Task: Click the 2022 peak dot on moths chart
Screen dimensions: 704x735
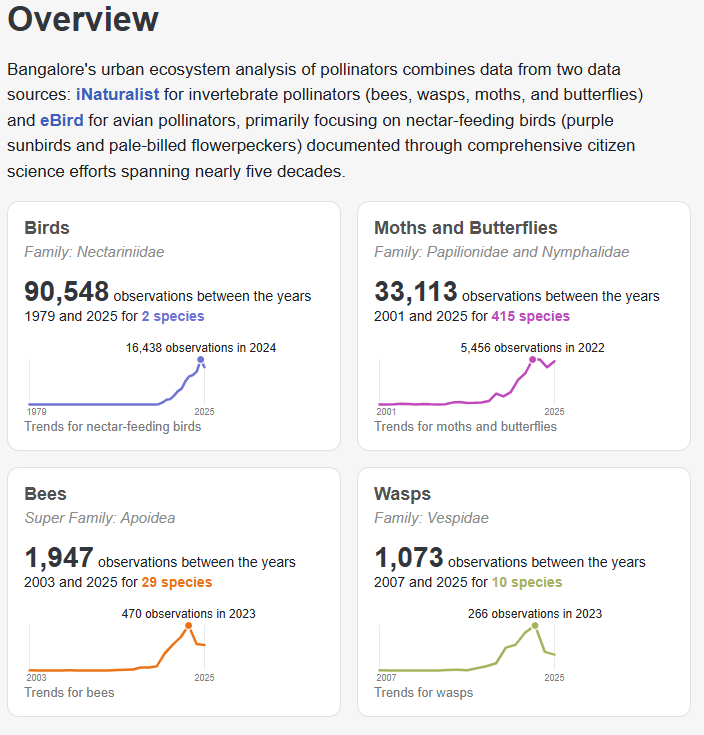Action: pos(533,359)
